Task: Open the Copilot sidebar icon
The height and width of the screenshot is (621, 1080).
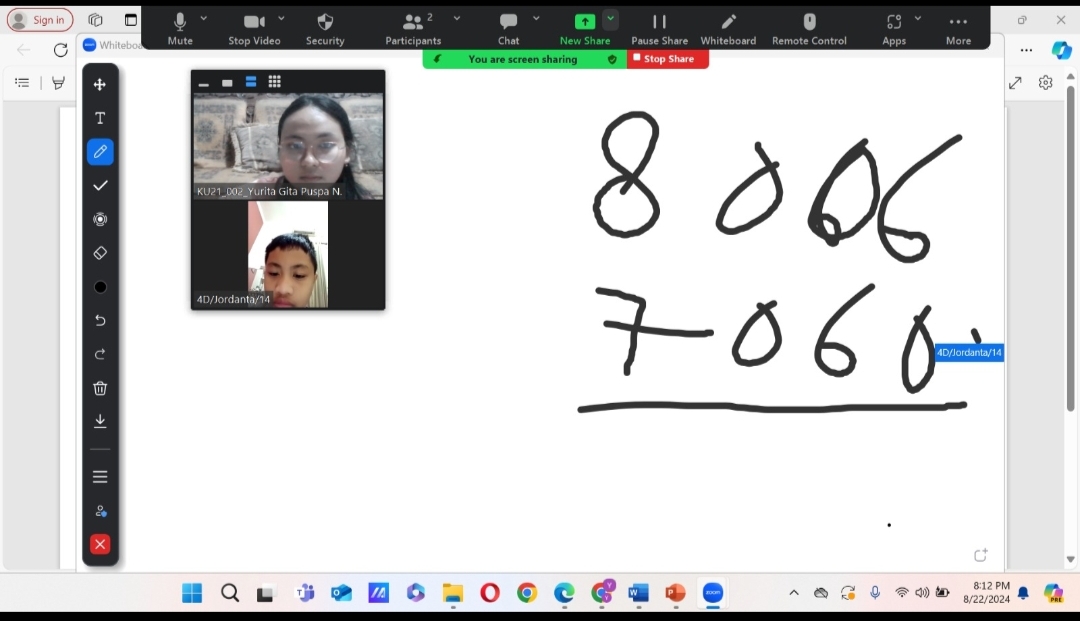Action: point(1061,50)
